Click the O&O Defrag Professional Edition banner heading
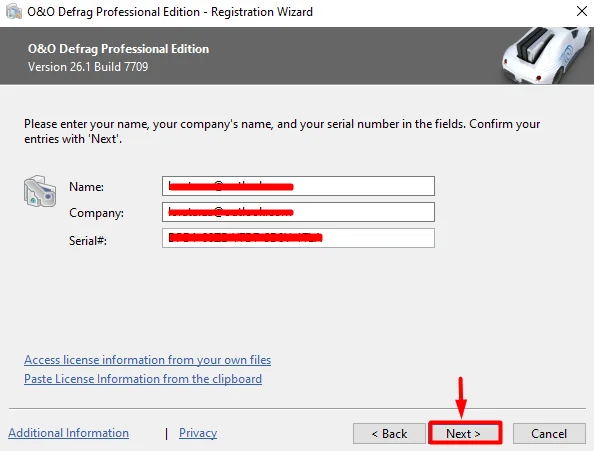The height and width of the screenshot is (451, 594). (118, 49)
